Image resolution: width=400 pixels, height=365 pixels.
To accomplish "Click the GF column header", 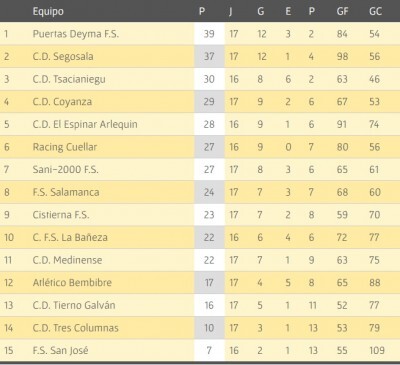I will click(342, 11).
